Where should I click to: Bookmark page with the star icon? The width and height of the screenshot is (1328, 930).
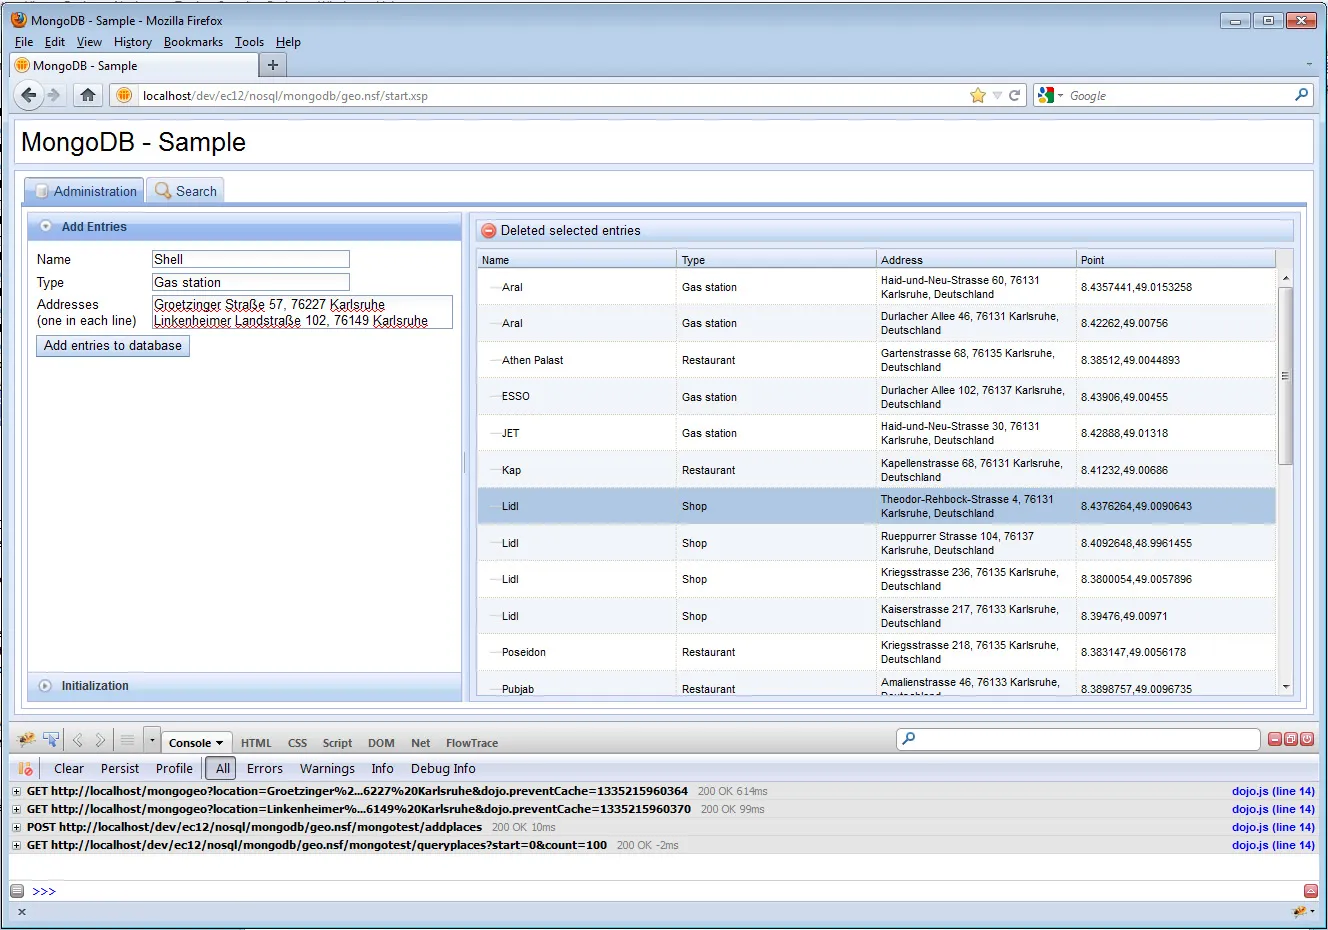(x=977, y=95)
